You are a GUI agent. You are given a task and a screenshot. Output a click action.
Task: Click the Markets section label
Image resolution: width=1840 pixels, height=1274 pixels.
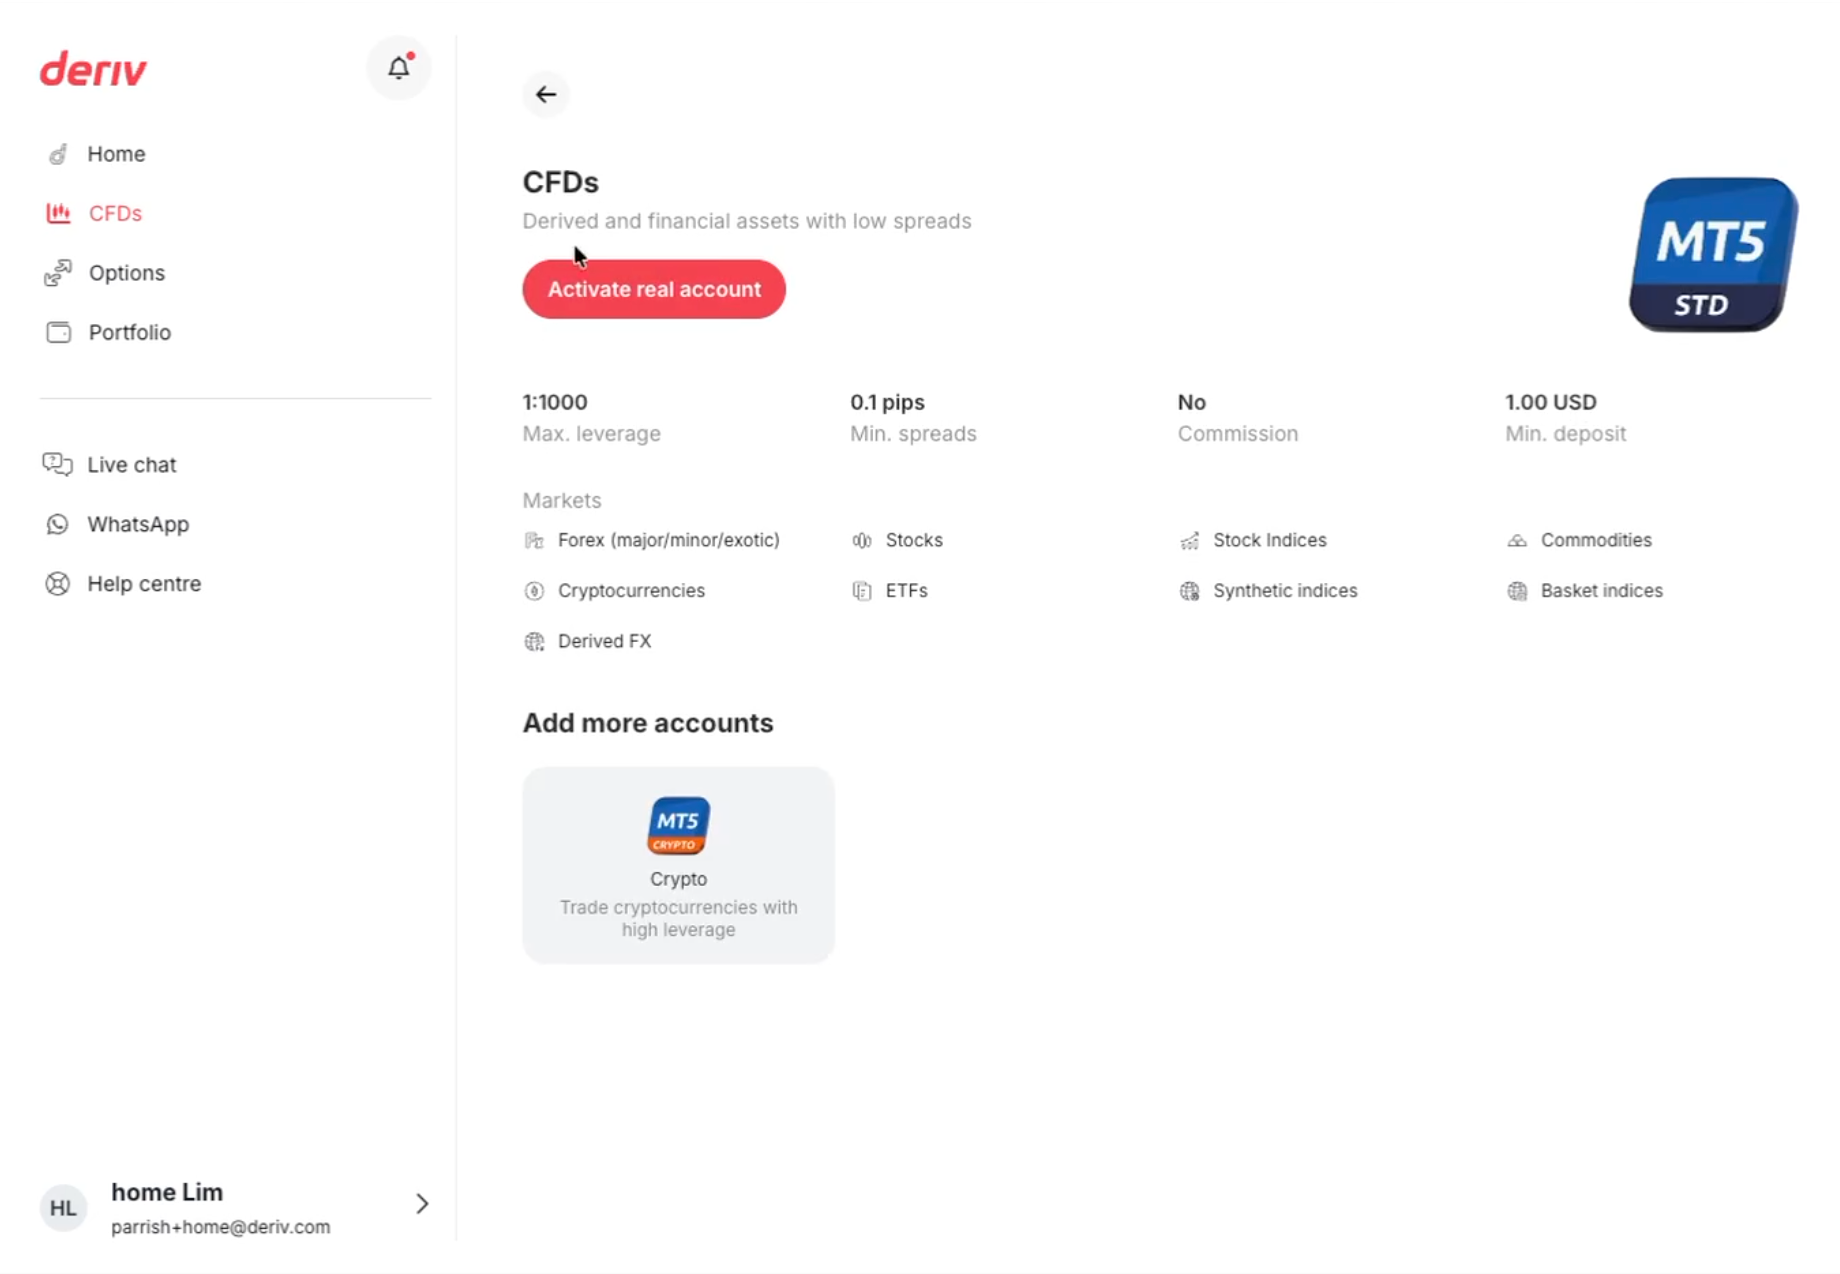click(x=562, y=500)
